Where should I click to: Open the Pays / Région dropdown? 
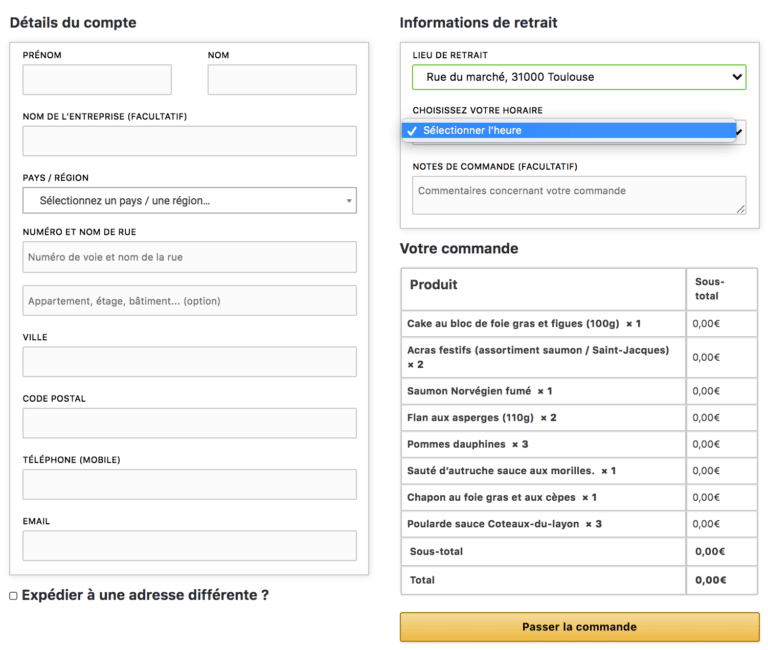(x=190, y=200)
